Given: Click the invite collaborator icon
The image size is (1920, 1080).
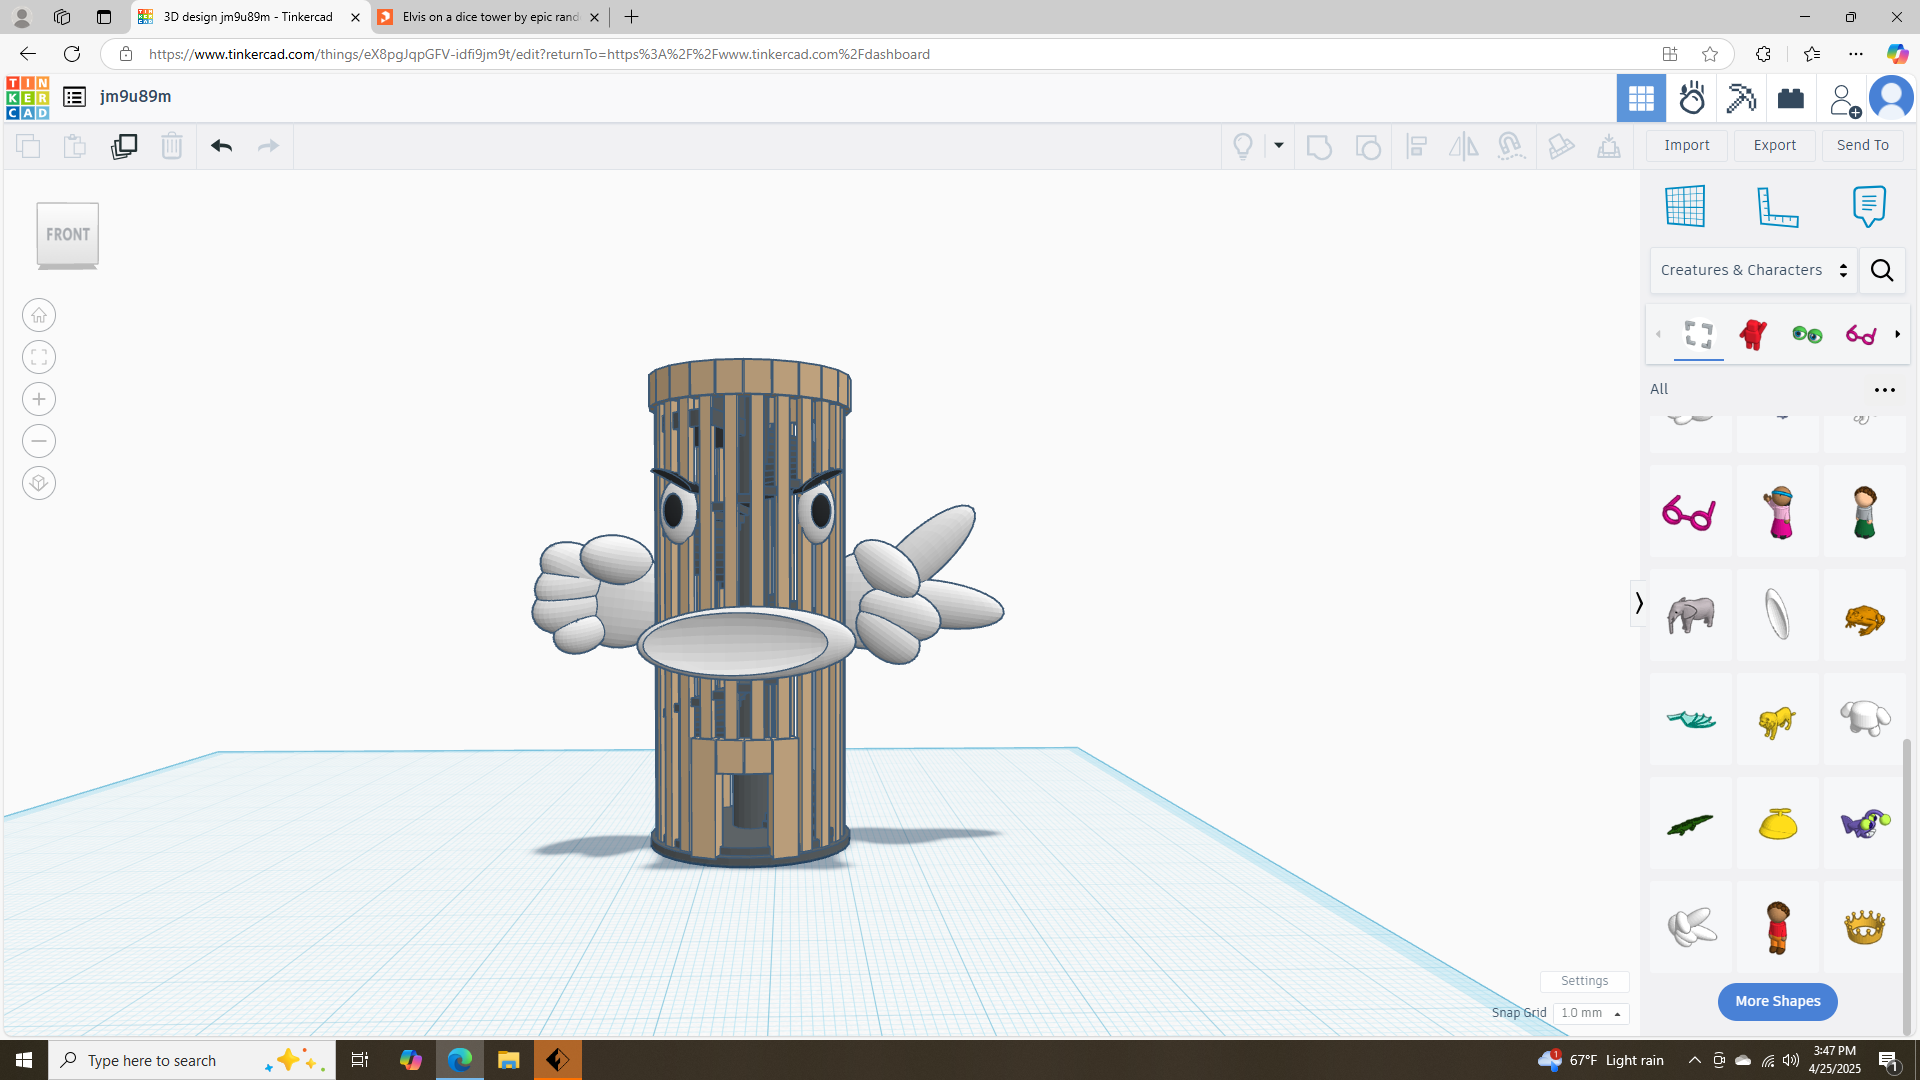Looking at the screenshot, I should 1843,99.
